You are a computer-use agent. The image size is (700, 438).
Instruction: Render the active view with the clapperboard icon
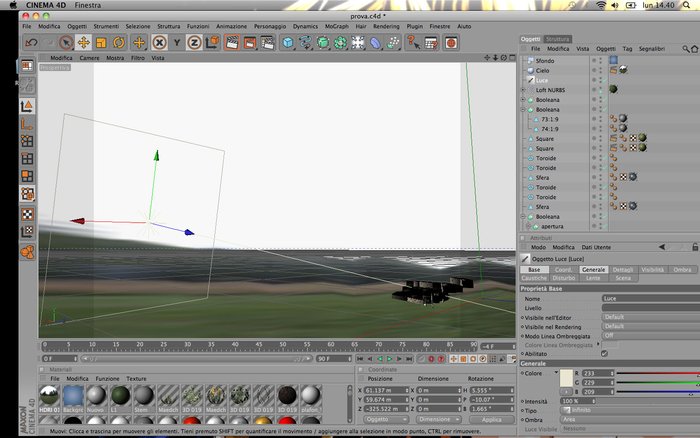pos(232,43)
